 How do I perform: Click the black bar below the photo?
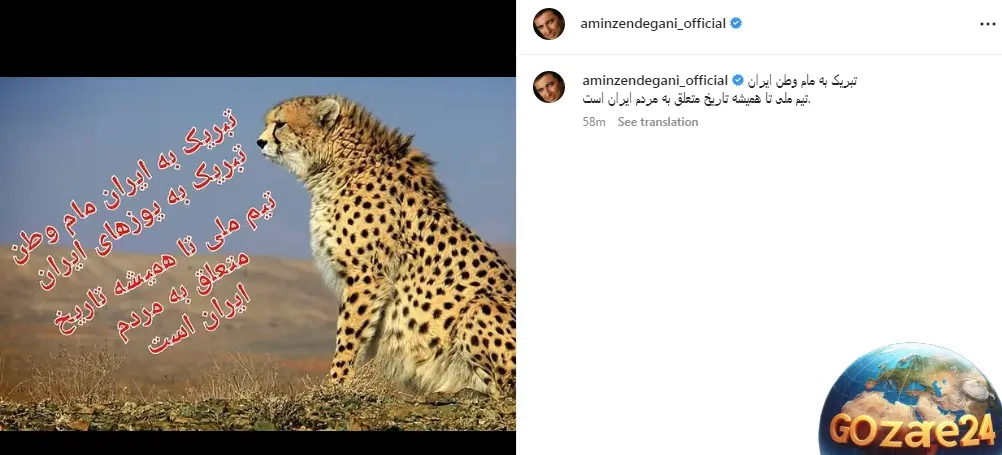click(x=258, y=443)
